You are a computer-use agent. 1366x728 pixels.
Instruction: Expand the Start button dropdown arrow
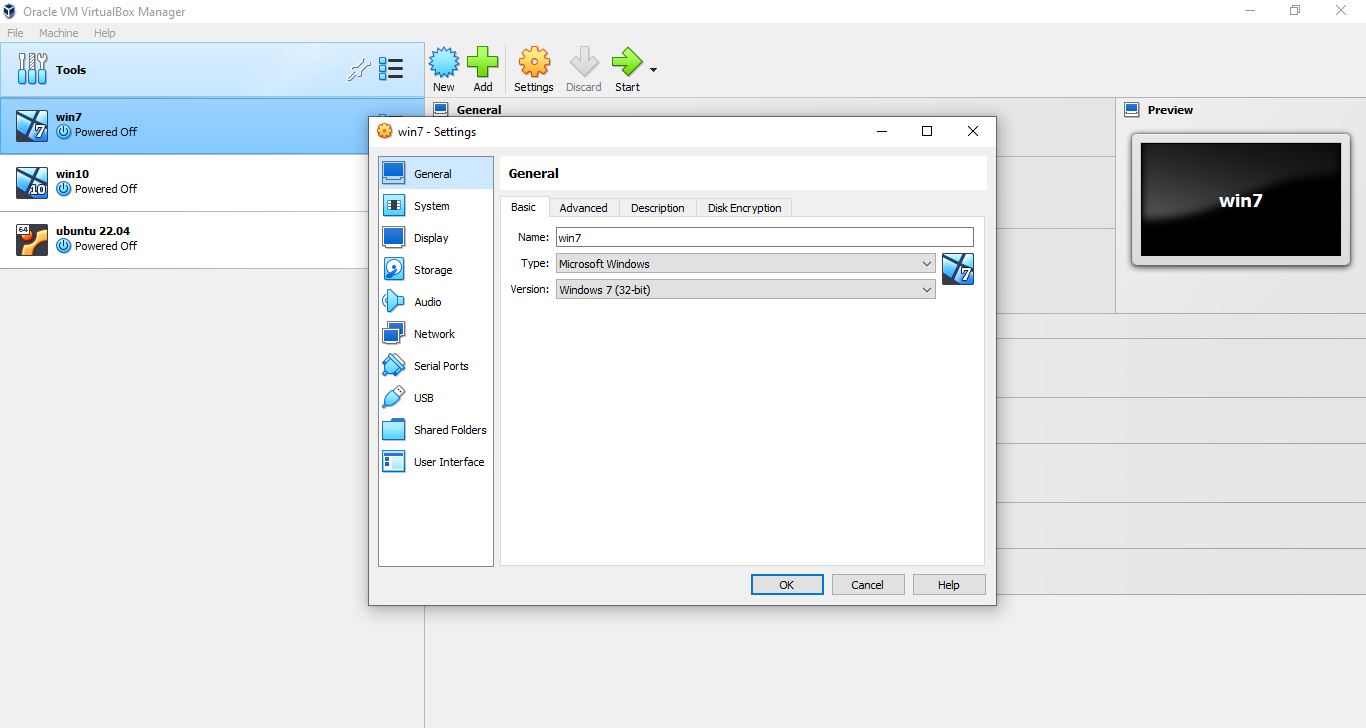pyautogui.click(x=653, y=70)
